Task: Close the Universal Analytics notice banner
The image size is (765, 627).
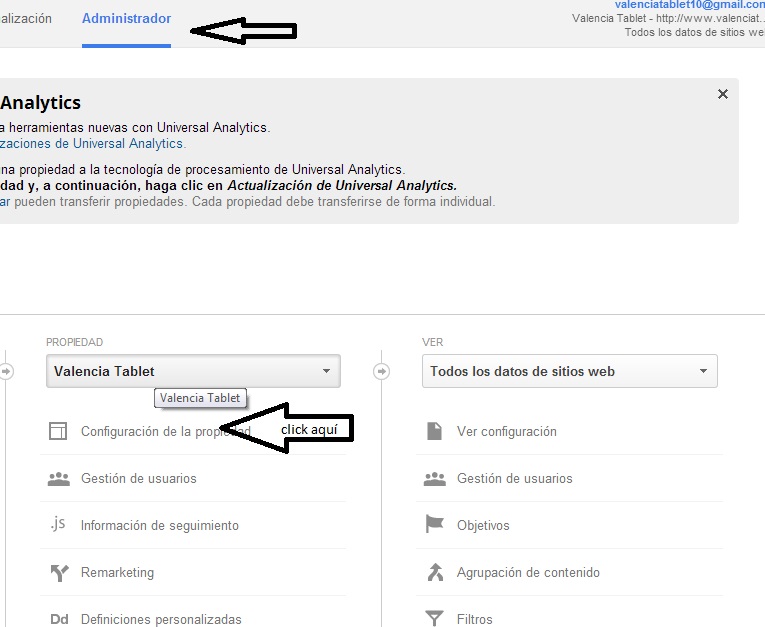Action: 723,94
